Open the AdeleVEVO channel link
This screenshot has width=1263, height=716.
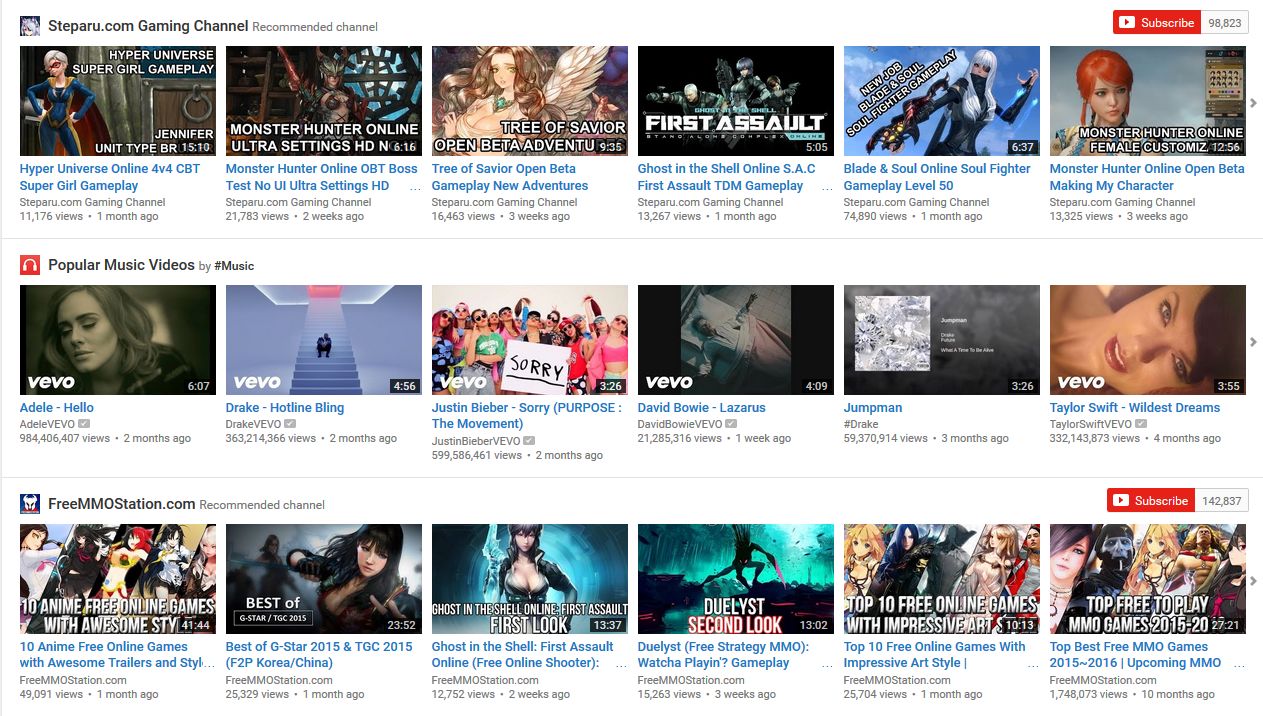(47, 424)
